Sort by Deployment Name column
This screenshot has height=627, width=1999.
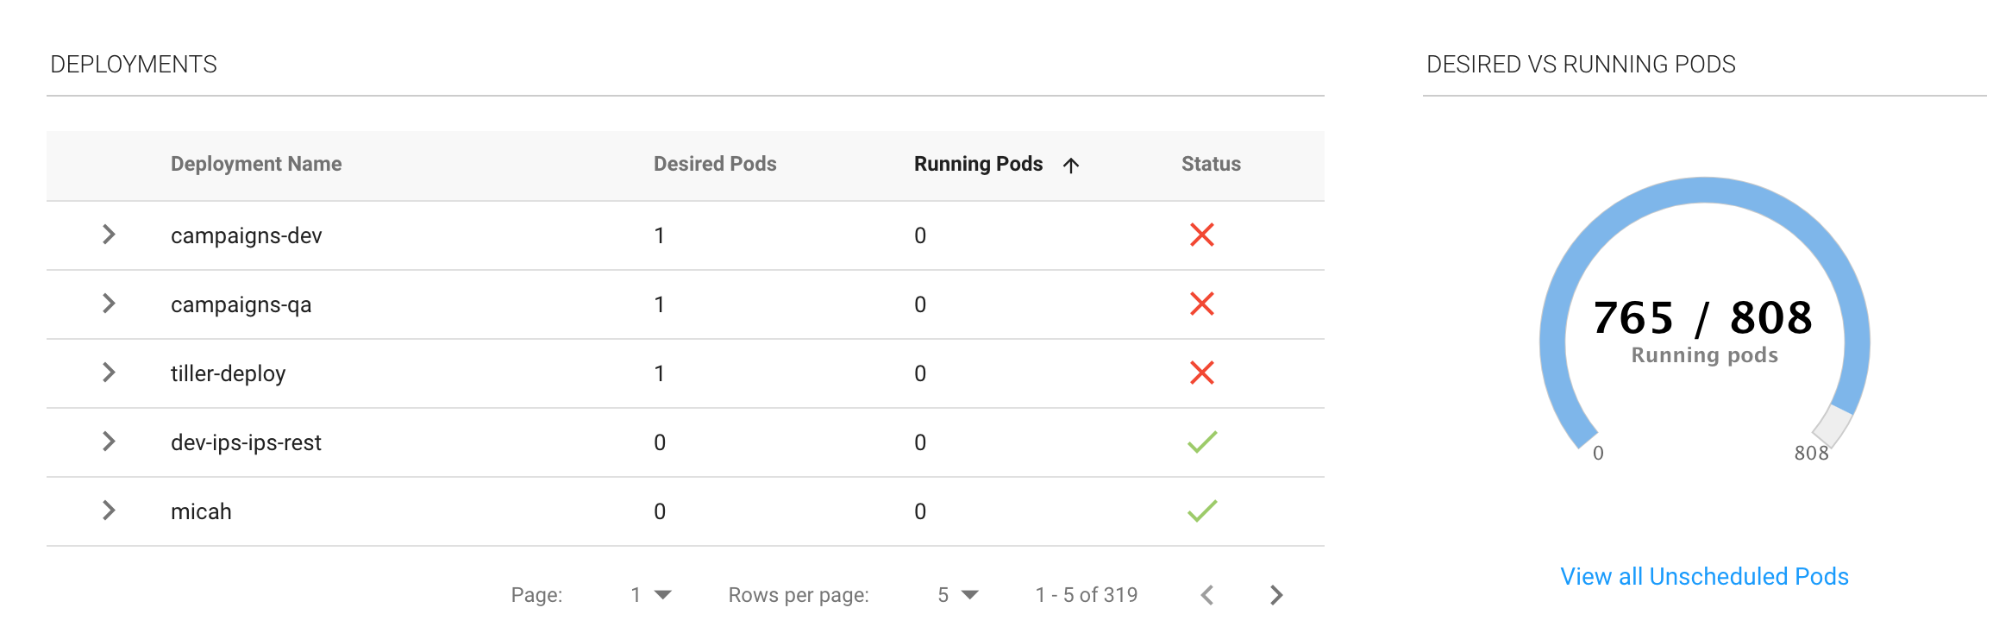[256, 164]
